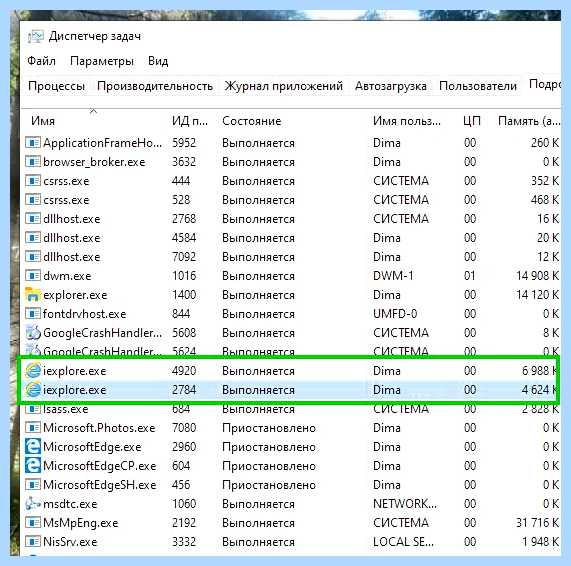This screenshot has height=566, width=571.
Task: Sort by the ЦП column header
Action: (472, 121)
